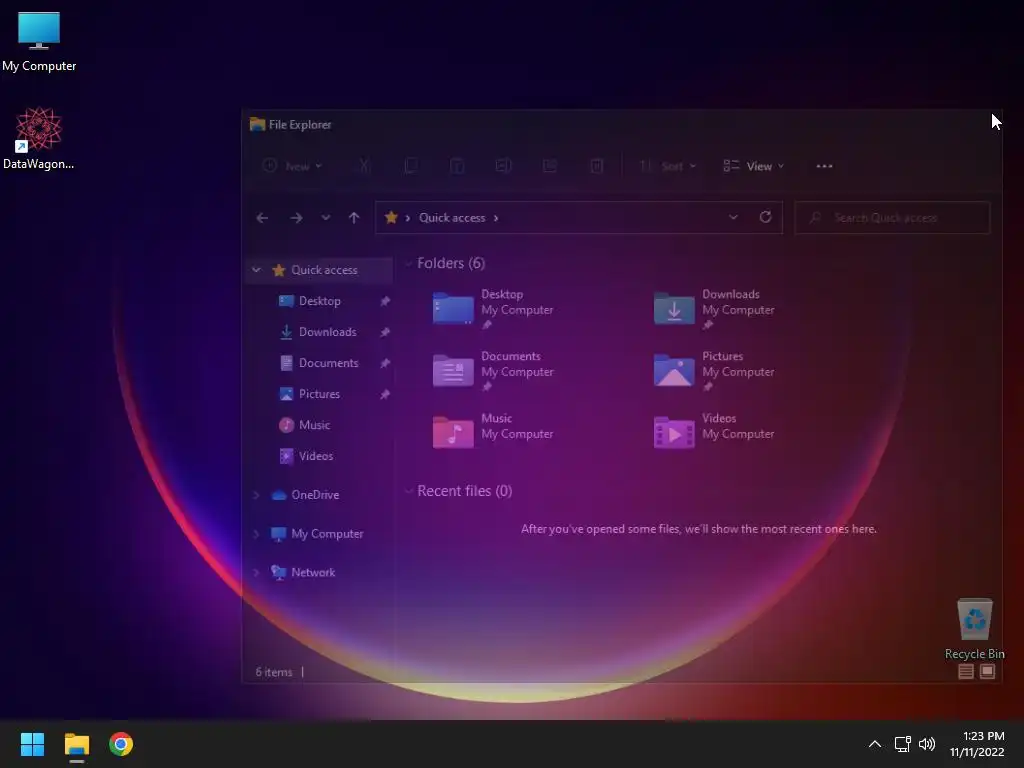Viewport: 1024px width, 768px height.
Task: Expand the Network tree node
Action: 257,572
